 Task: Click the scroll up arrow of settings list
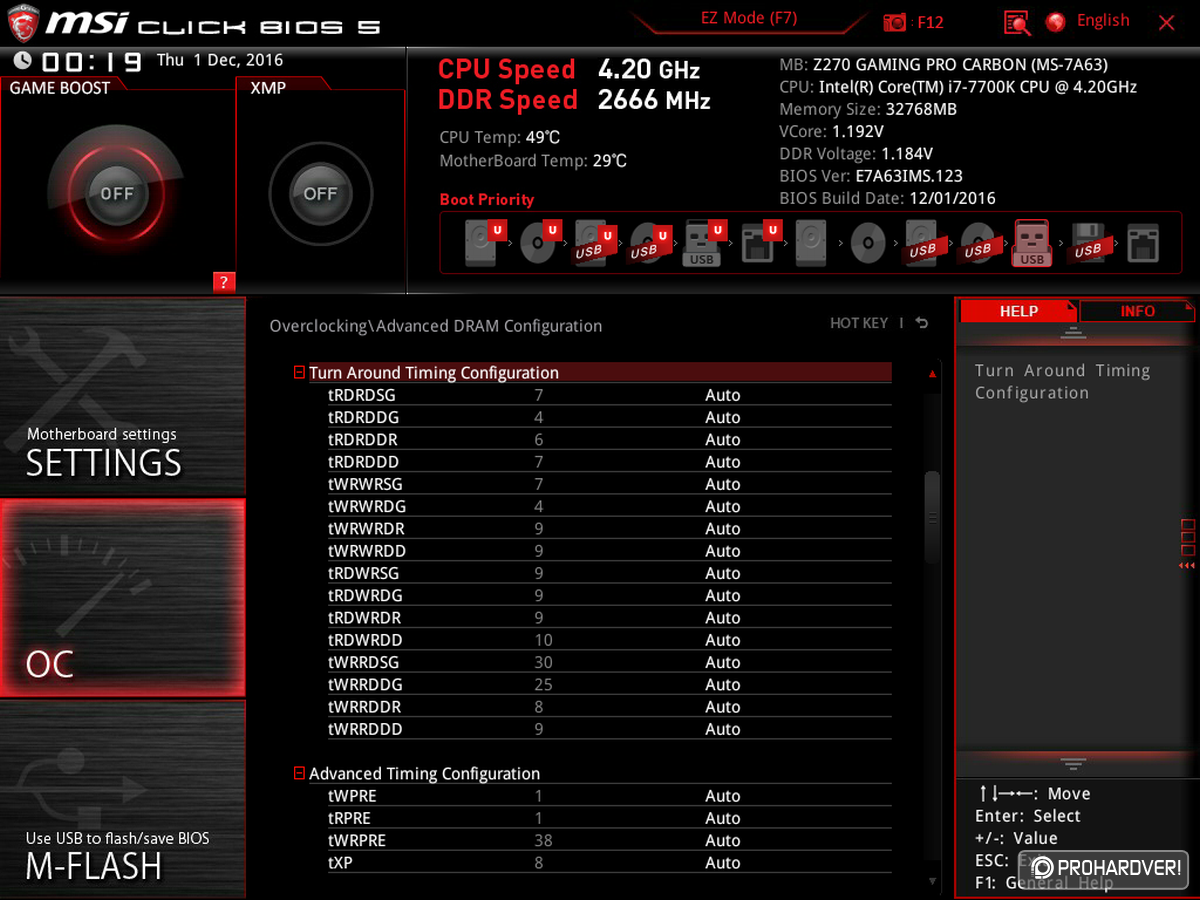(x=933, y=374)
